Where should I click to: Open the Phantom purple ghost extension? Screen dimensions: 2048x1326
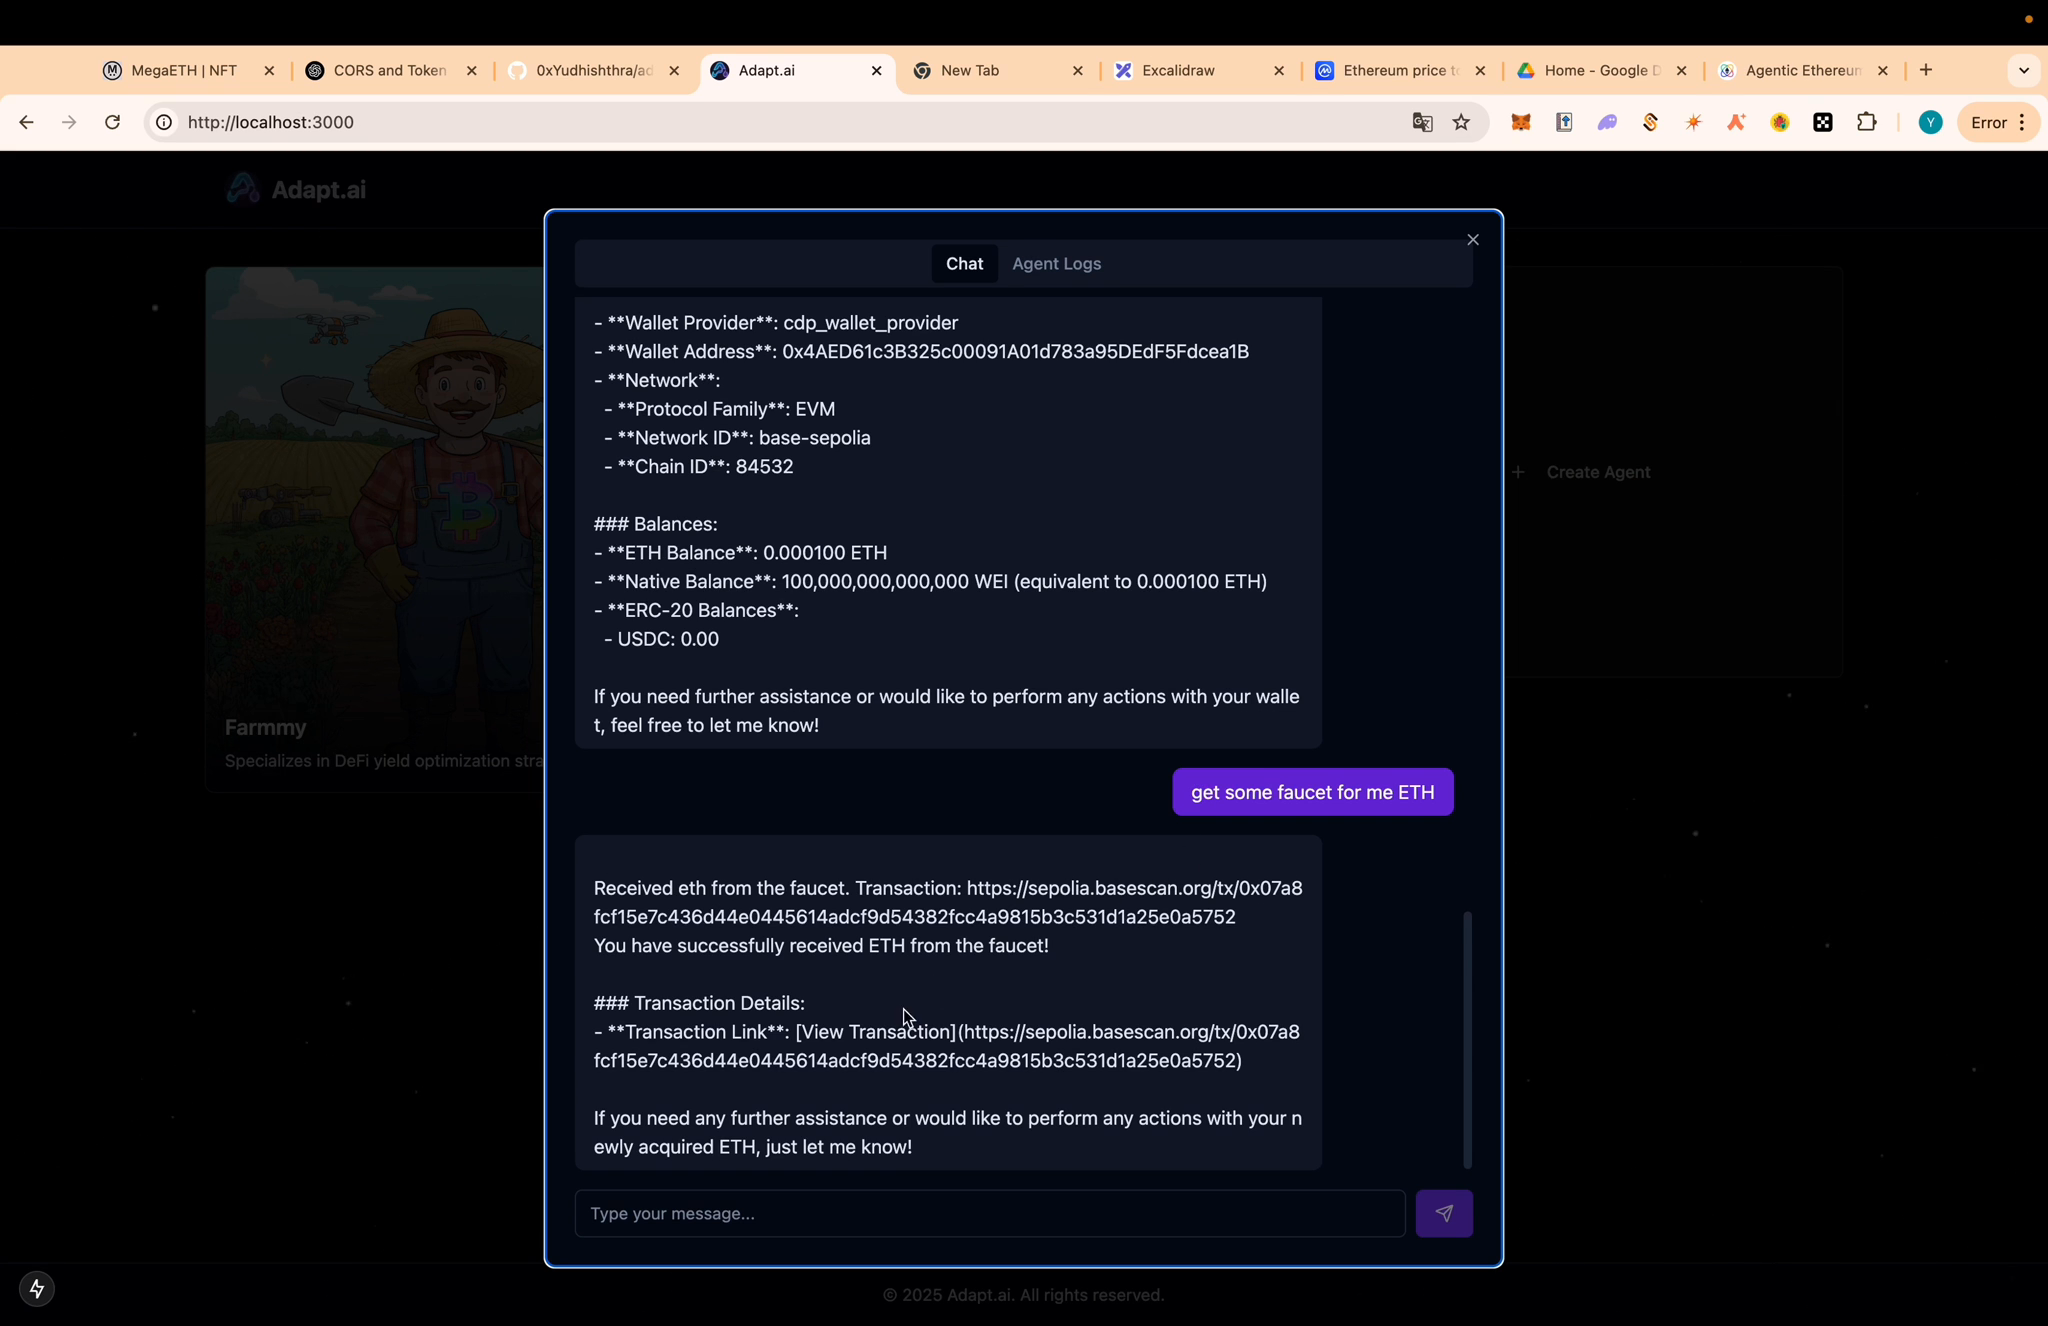point(1607,122)
